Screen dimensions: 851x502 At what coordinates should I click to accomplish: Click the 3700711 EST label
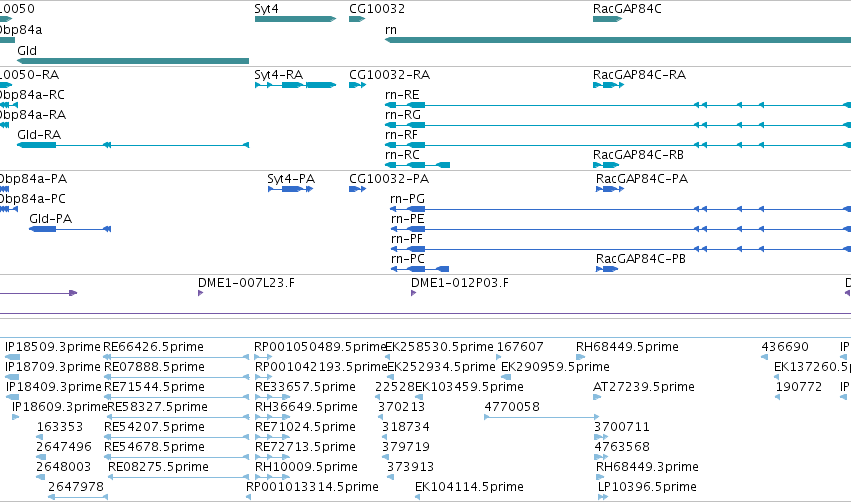(621, 427)
